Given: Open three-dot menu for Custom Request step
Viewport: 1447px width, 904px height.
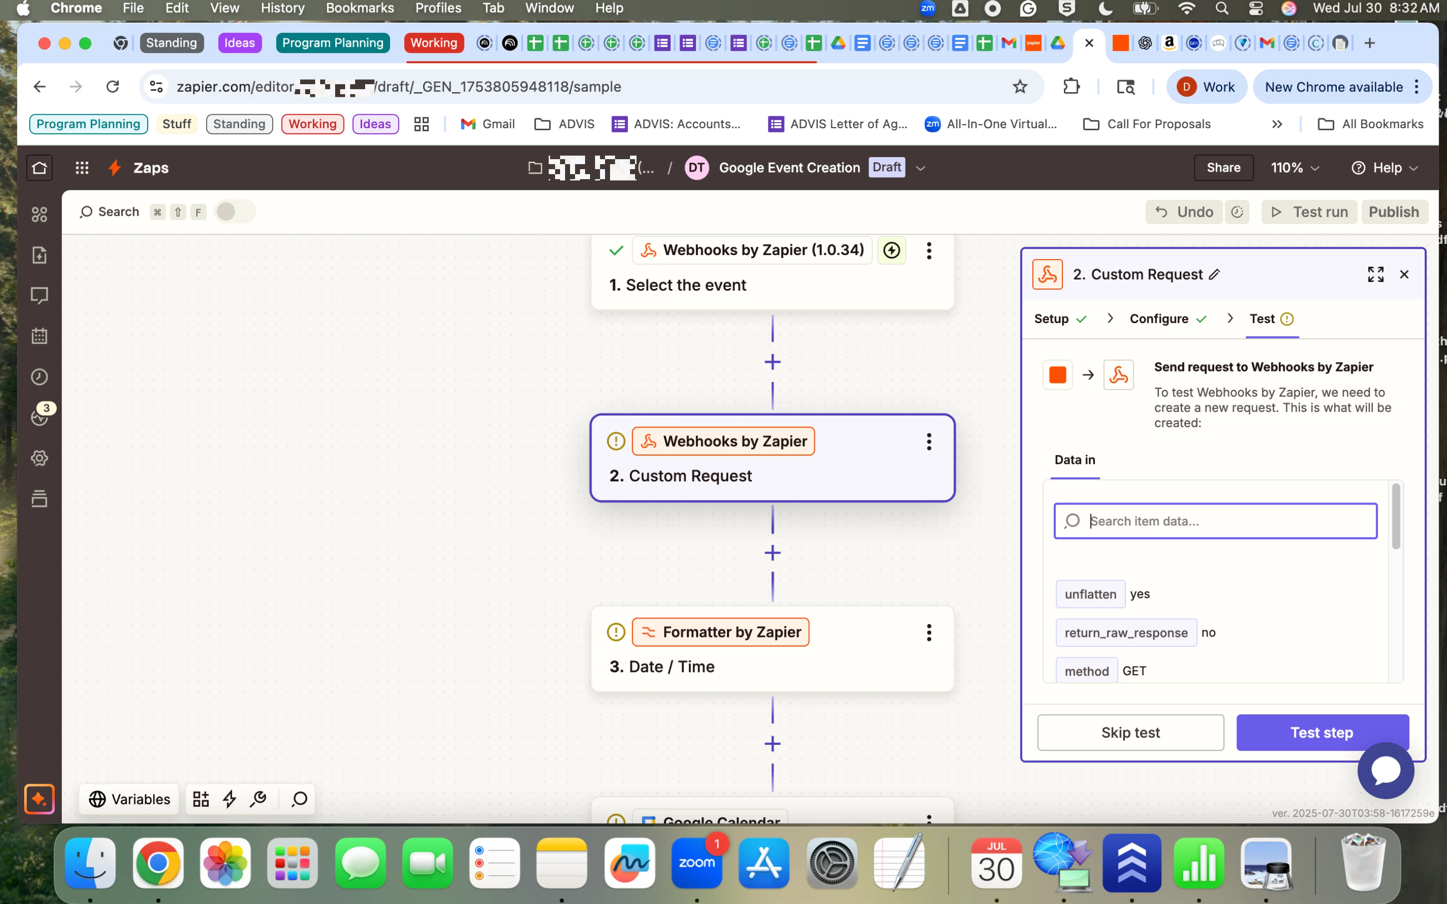Looking at the screenshot, I should (929, 441).
